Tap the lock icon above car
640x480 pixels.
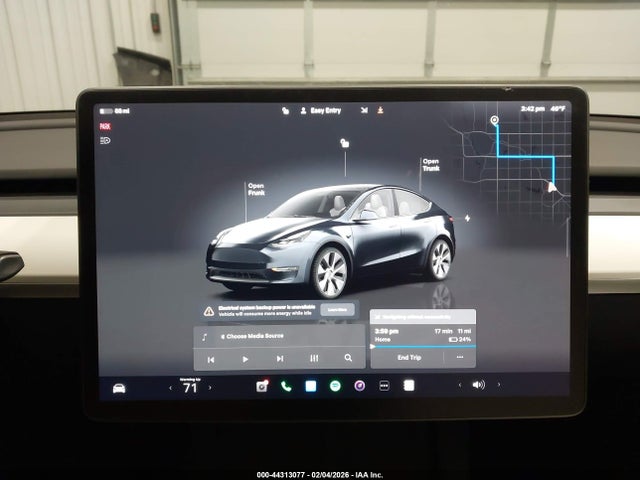tap(345, 143)
